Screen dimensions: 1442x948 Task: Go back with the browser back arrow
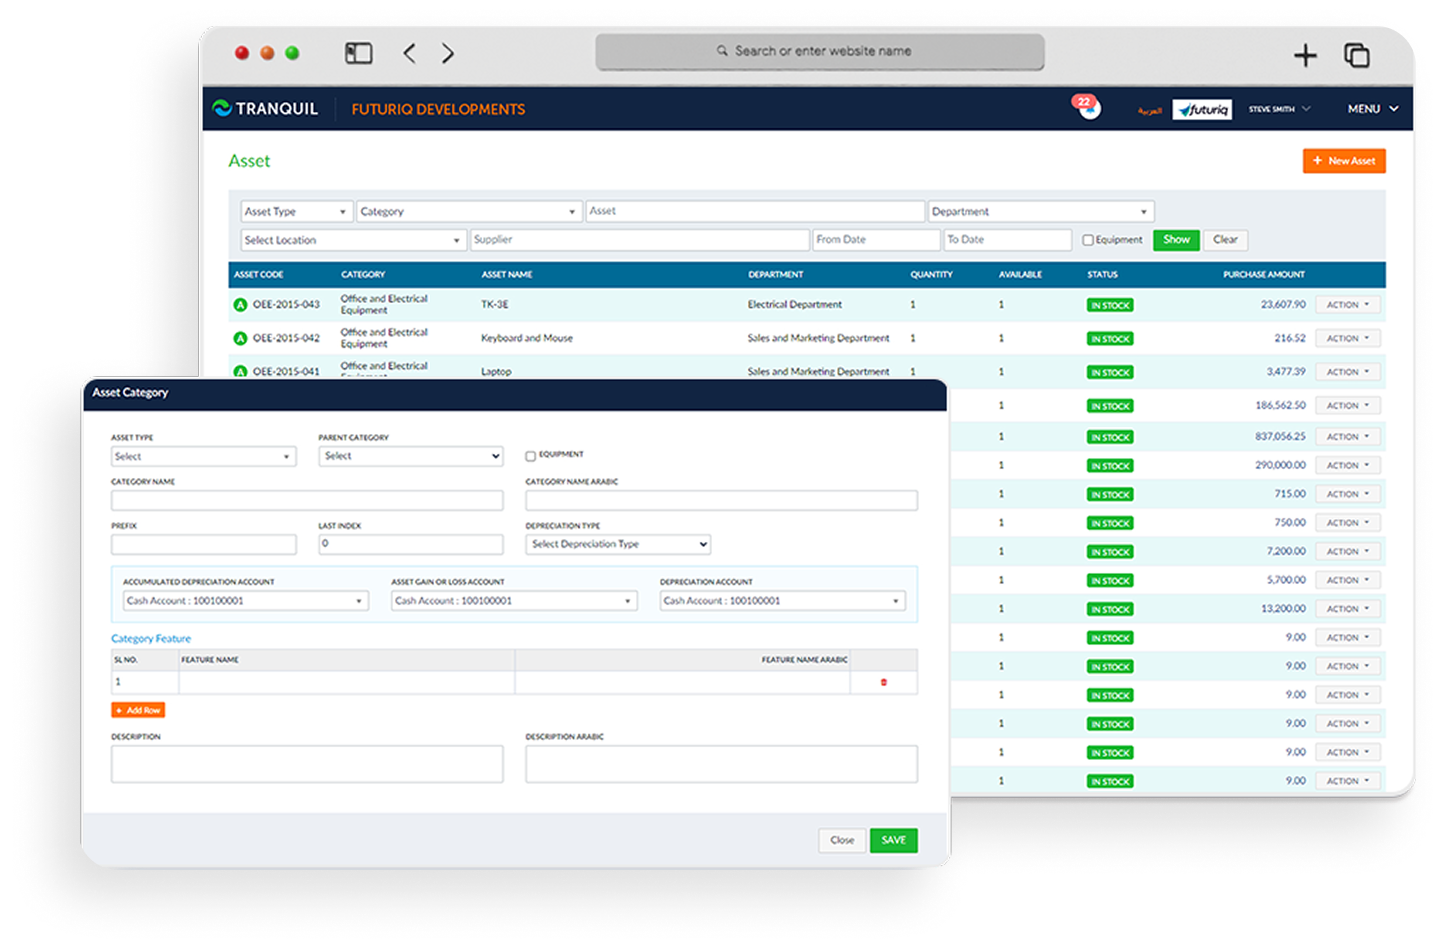point(409,53)
